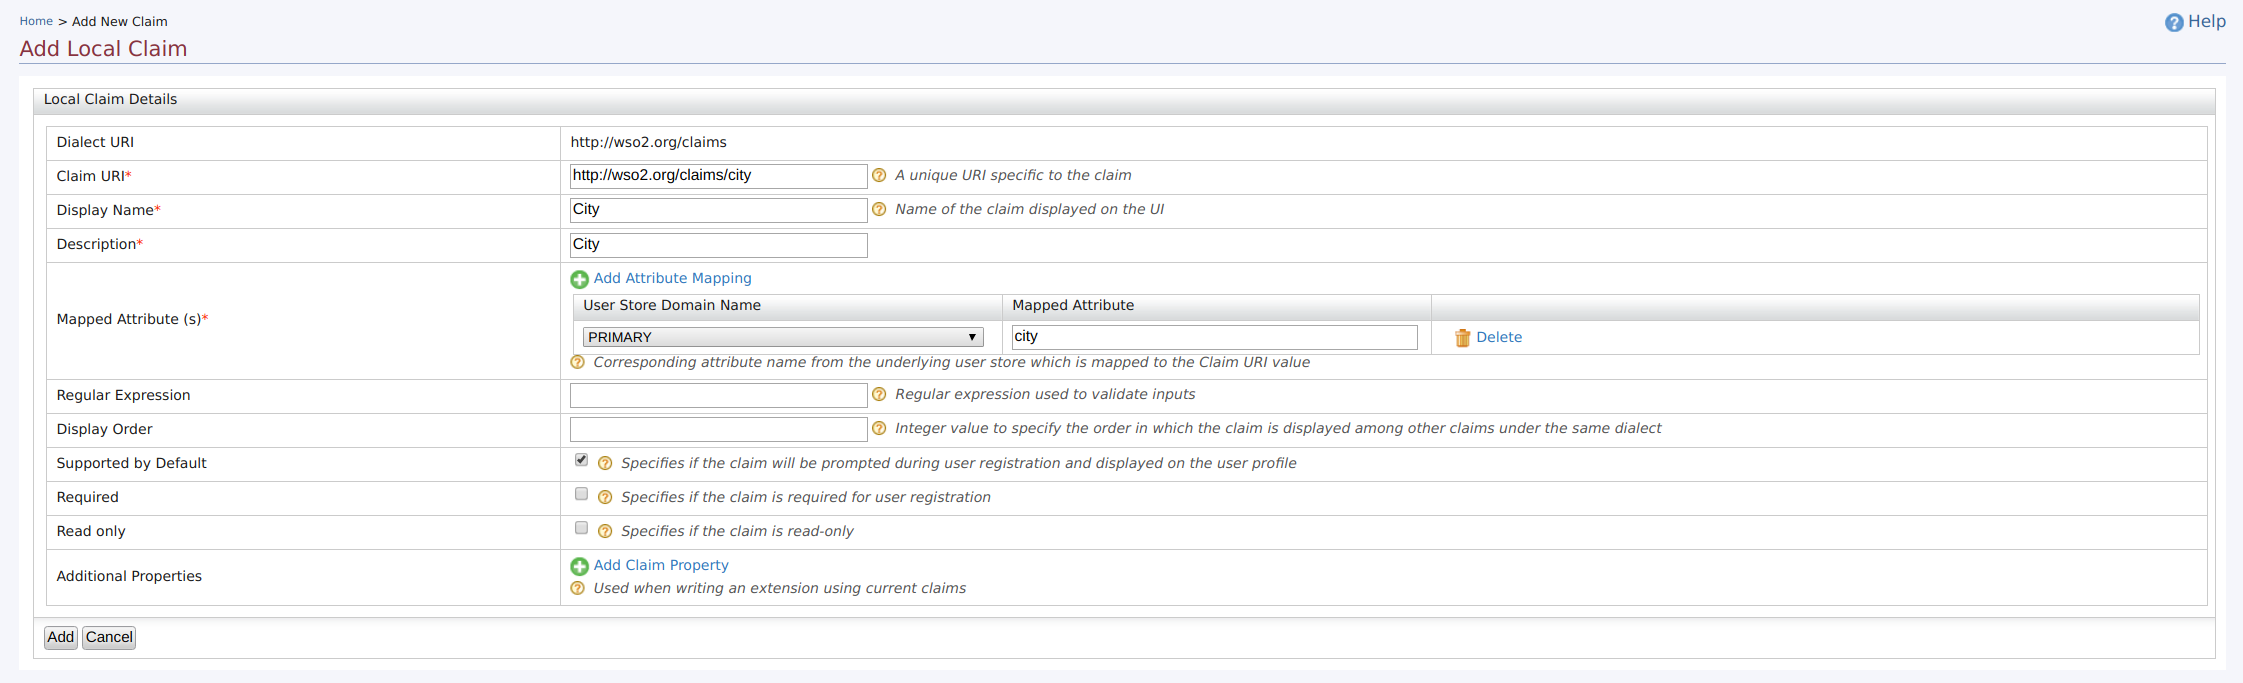Click the Regular Expression help hint icon
Screen dimensions: 2243x683
point(879,395)
